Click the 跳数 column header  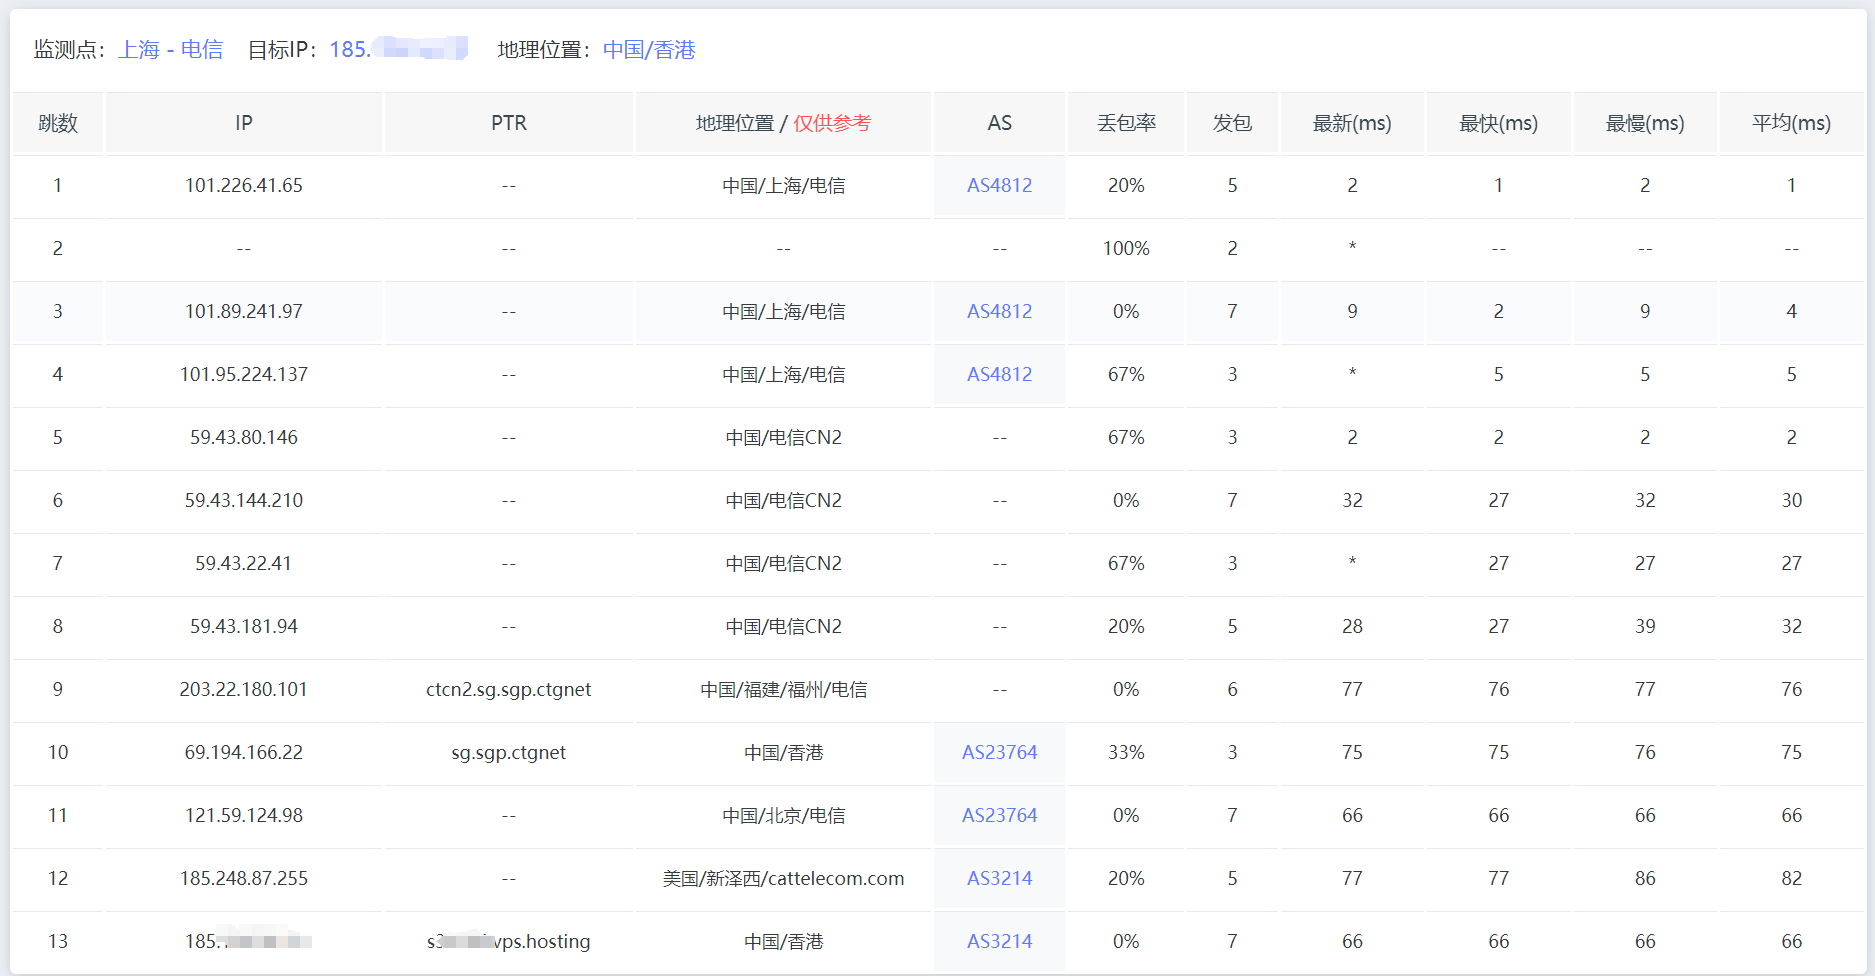tap(58, 123)
